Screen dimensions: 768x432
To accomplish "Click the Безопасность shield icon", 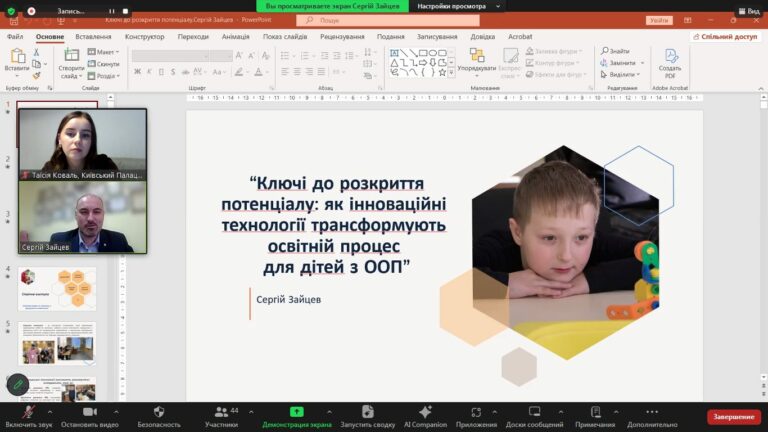I will 159,412.
